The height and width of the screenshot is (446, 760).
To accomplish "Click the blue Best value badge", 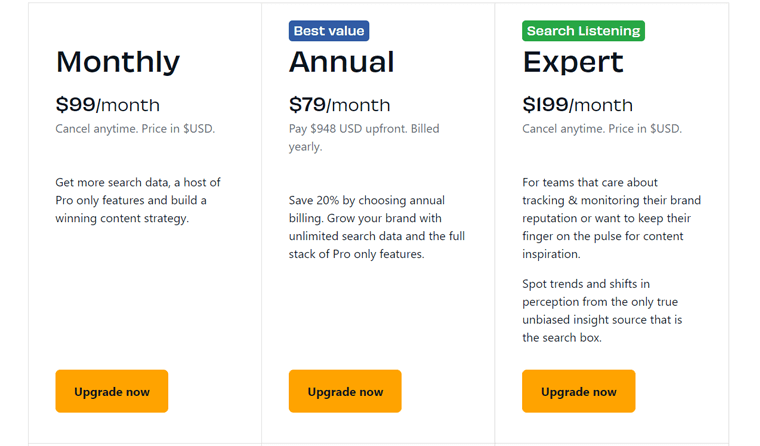I will pyautogui.click(x=329, y=31).
